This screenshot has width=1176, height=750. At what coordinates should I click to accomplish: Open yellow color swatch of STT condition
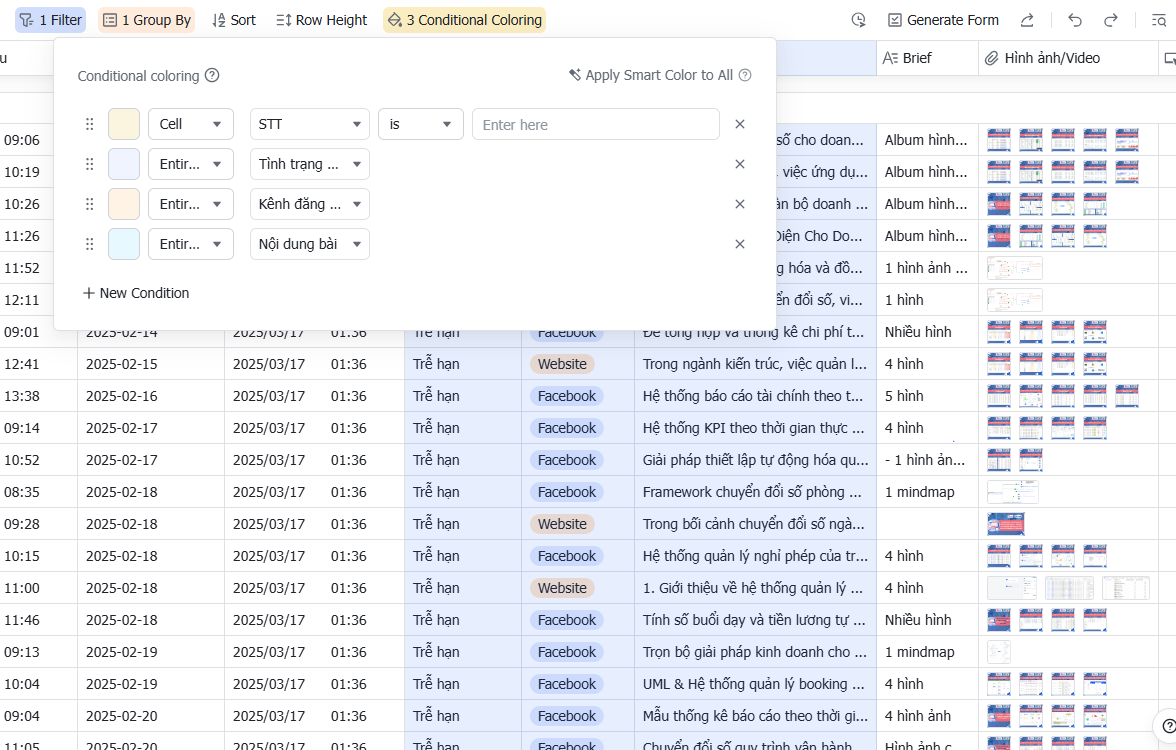(124, 124)
